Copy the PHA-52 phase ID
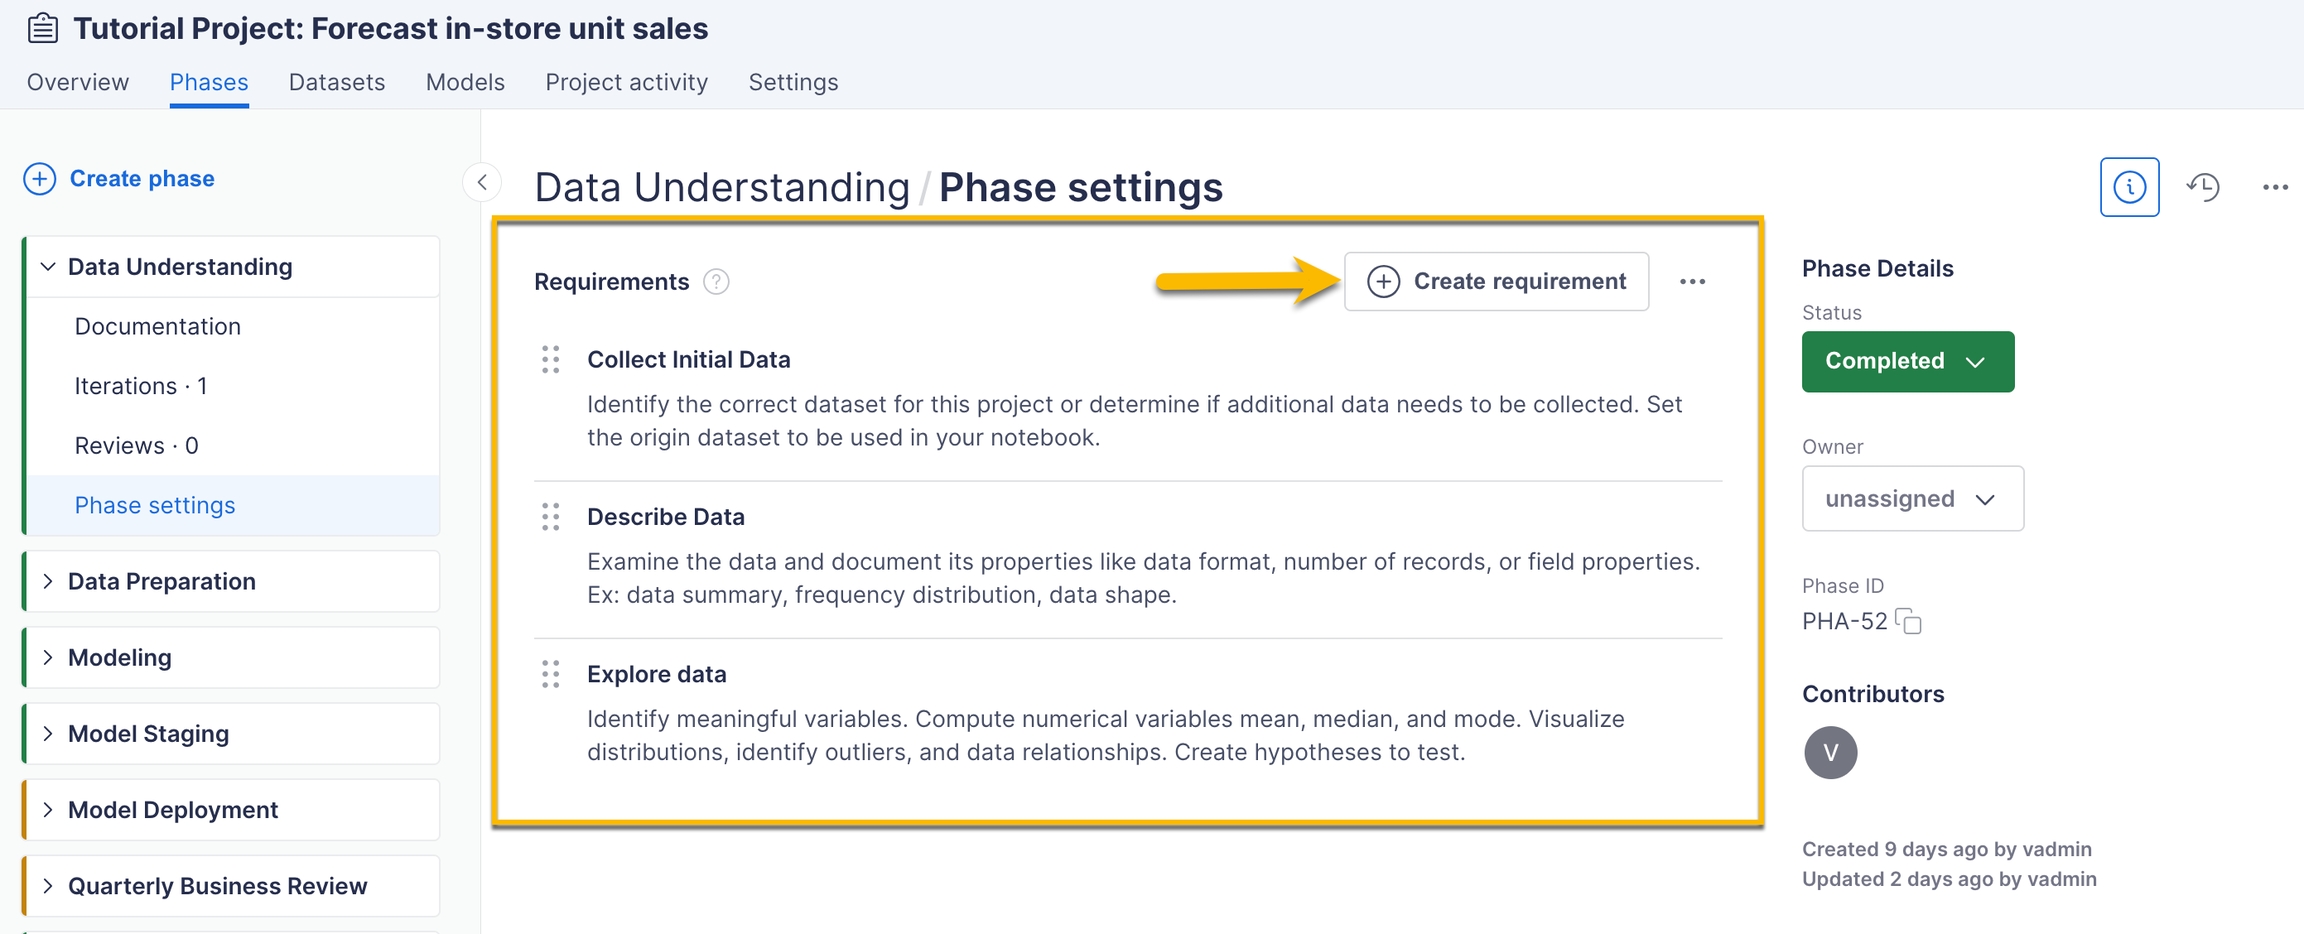 point(1910,622)
